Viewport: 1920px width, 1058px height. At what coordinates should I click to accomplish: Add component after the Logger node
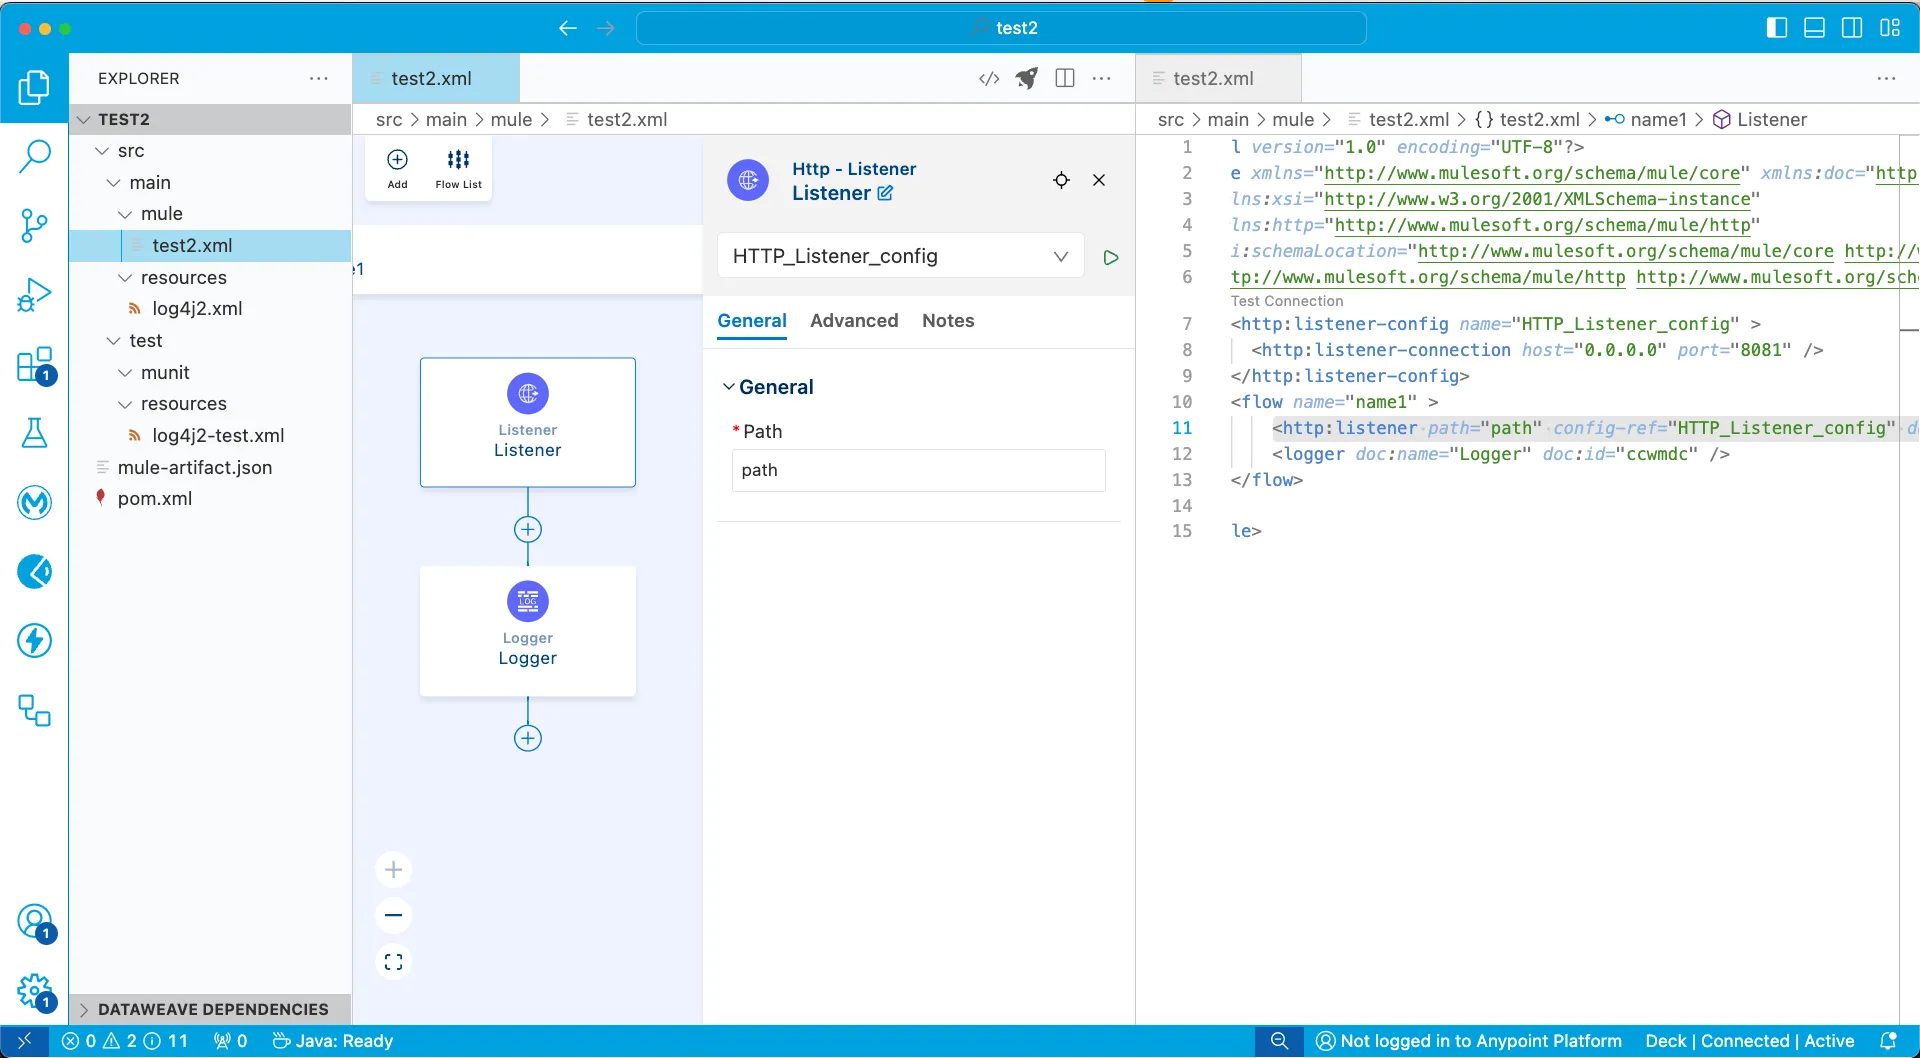(528, 738)
